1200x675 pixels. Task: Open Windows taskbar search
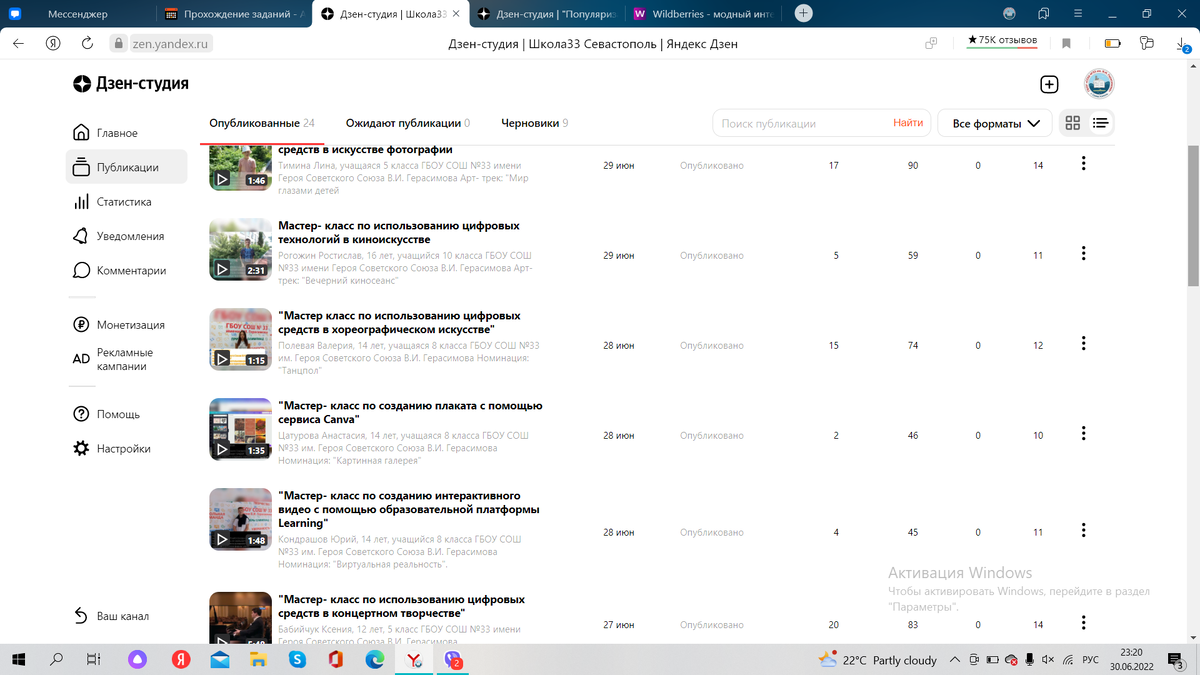tap(56, 660)
